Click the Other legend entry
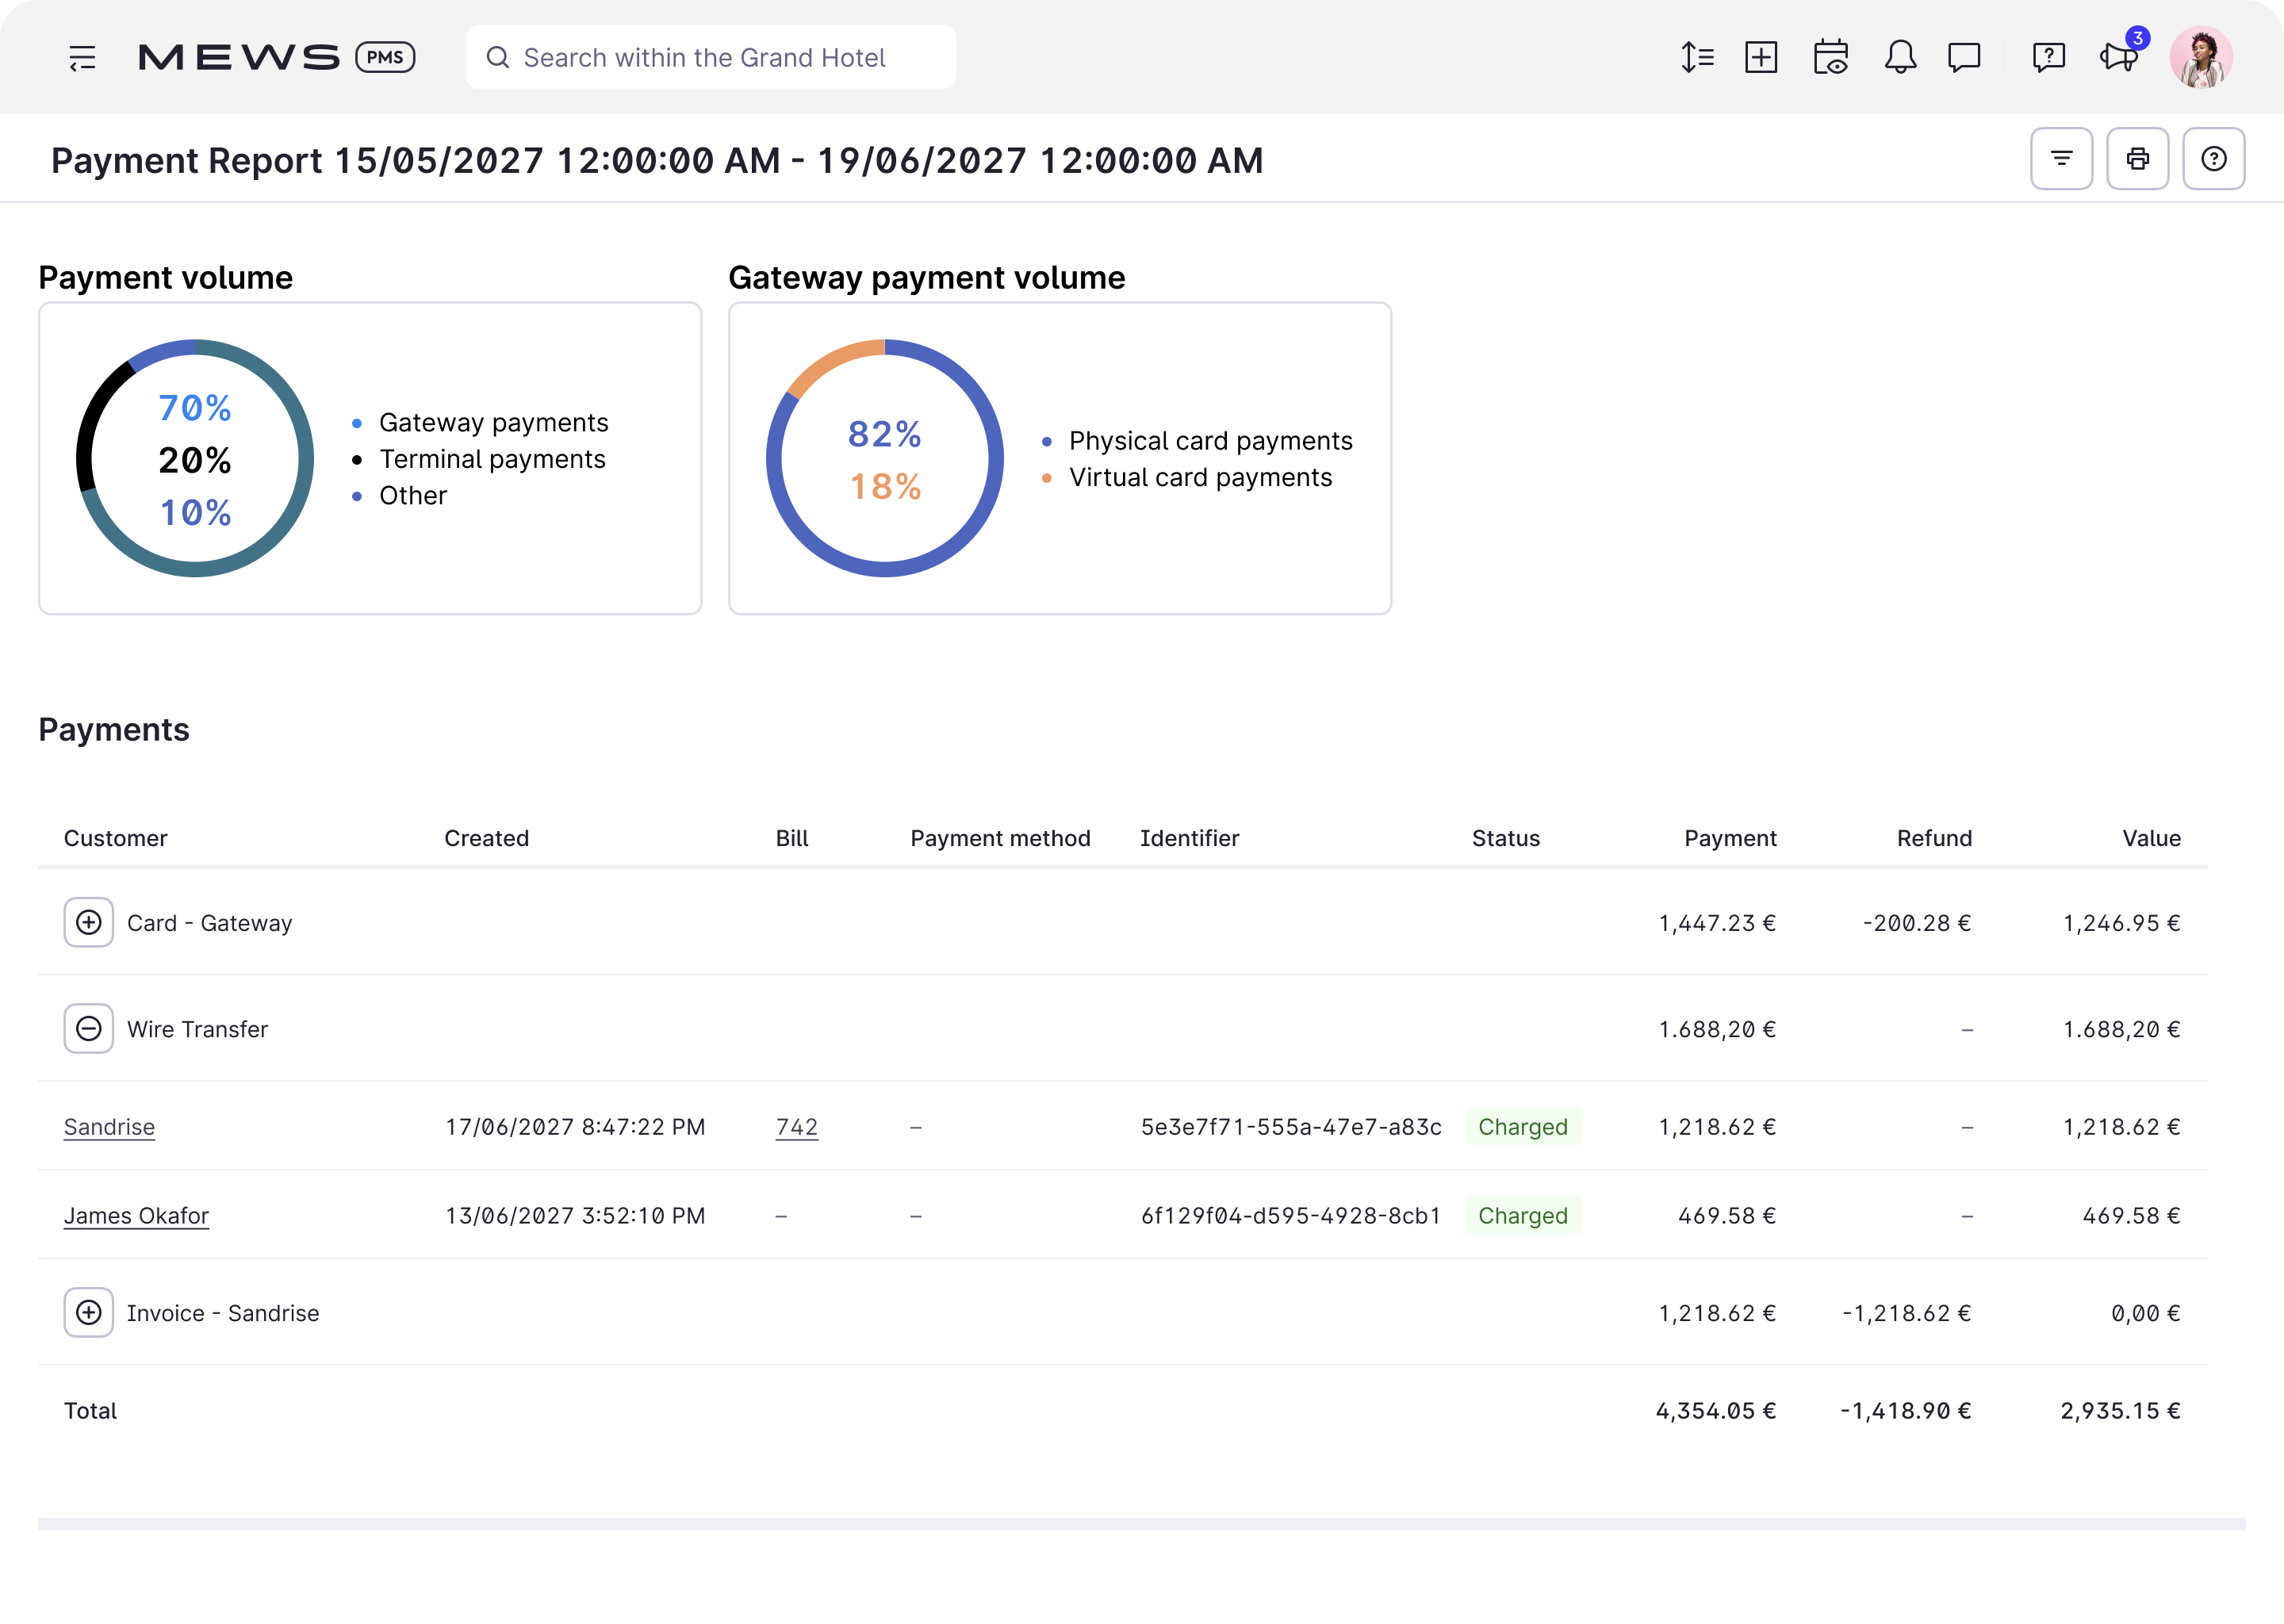Image resolution: width=2284 pixels, height=1624 pixels. (400, 496)
